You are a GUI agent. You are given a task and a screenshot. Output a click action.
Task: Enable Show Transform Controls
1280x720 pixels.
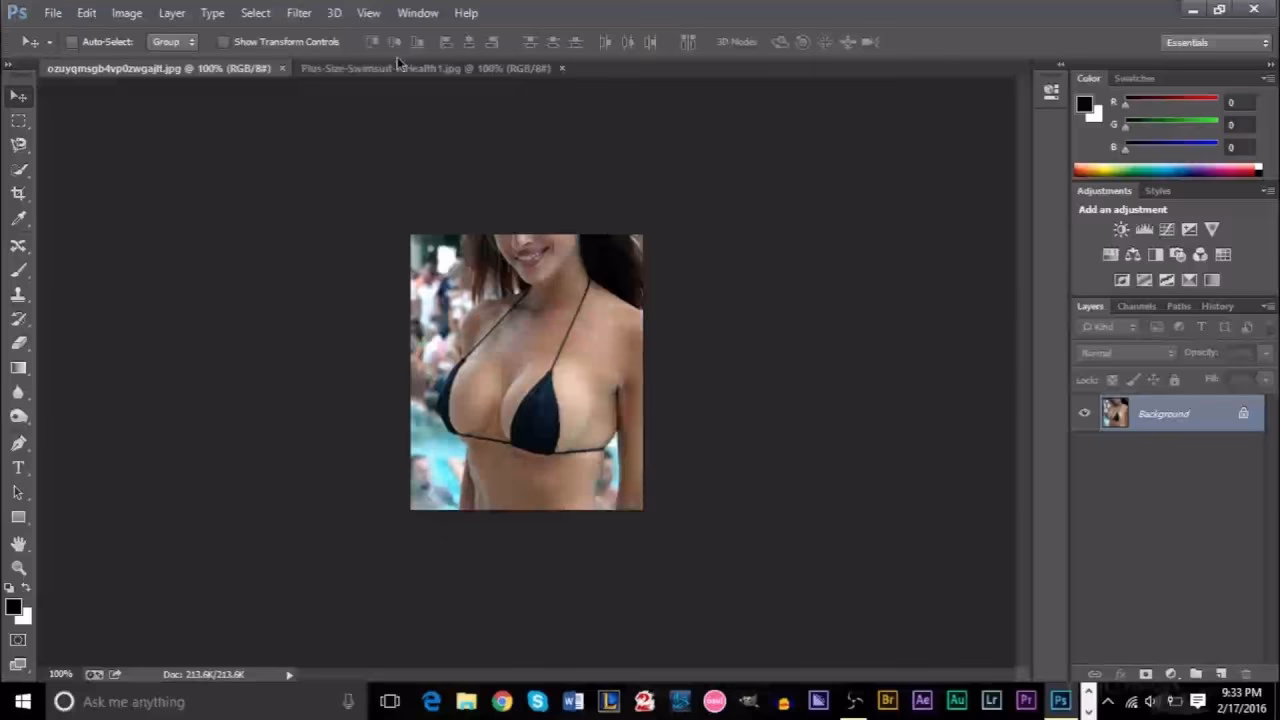(x=224, y=41)
